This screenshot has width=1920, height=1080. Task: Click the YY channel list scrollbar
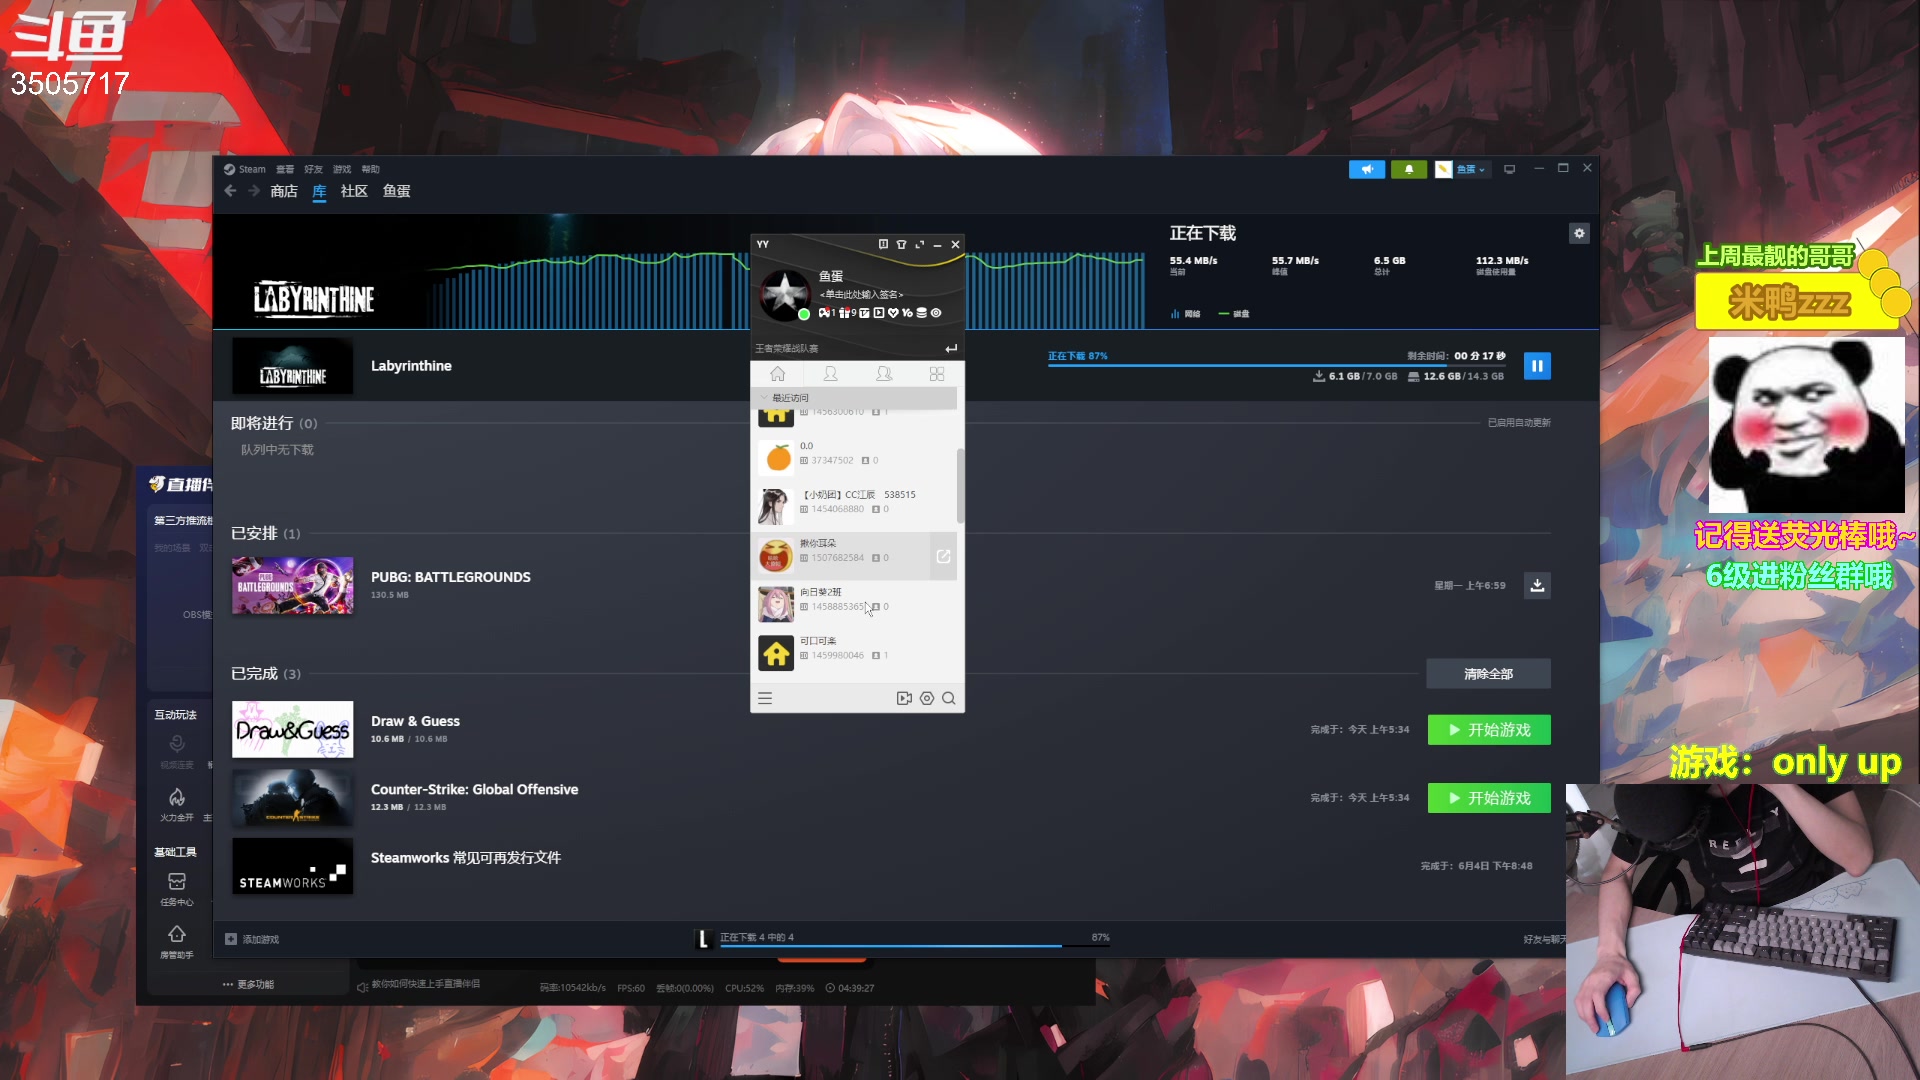point(961,486)
